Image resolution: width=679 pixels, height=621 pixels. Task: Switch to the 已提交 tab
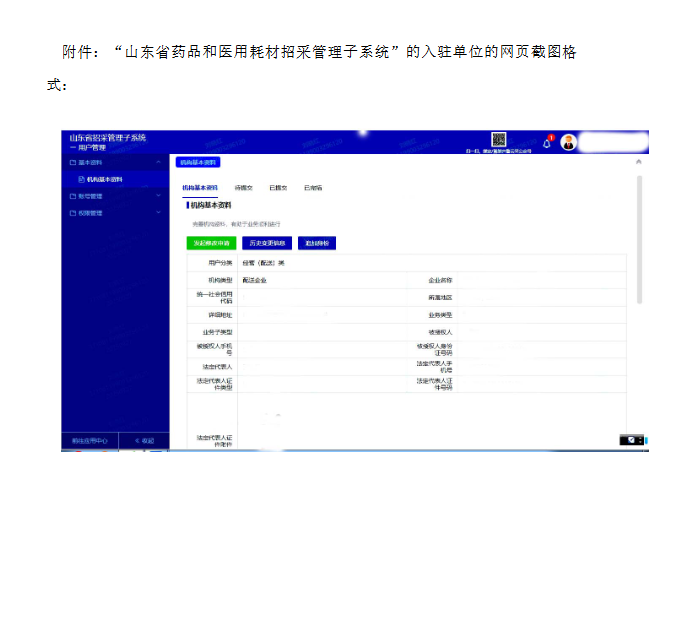click(278, 187)
